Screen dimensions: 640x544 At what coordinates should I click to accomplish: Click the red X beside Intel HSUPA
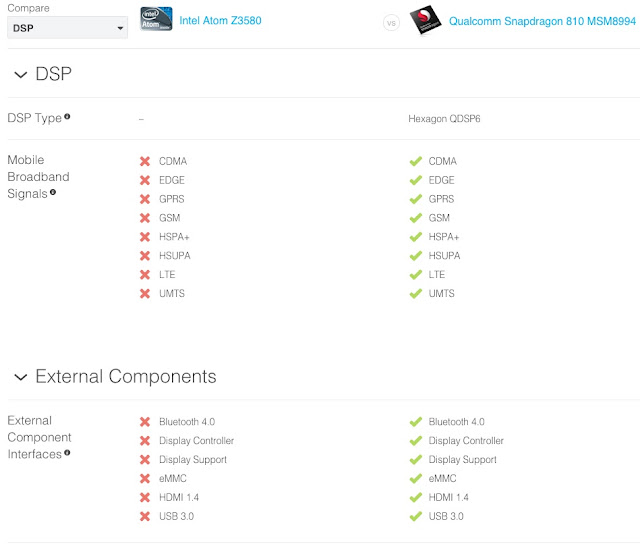click(145, 256)
